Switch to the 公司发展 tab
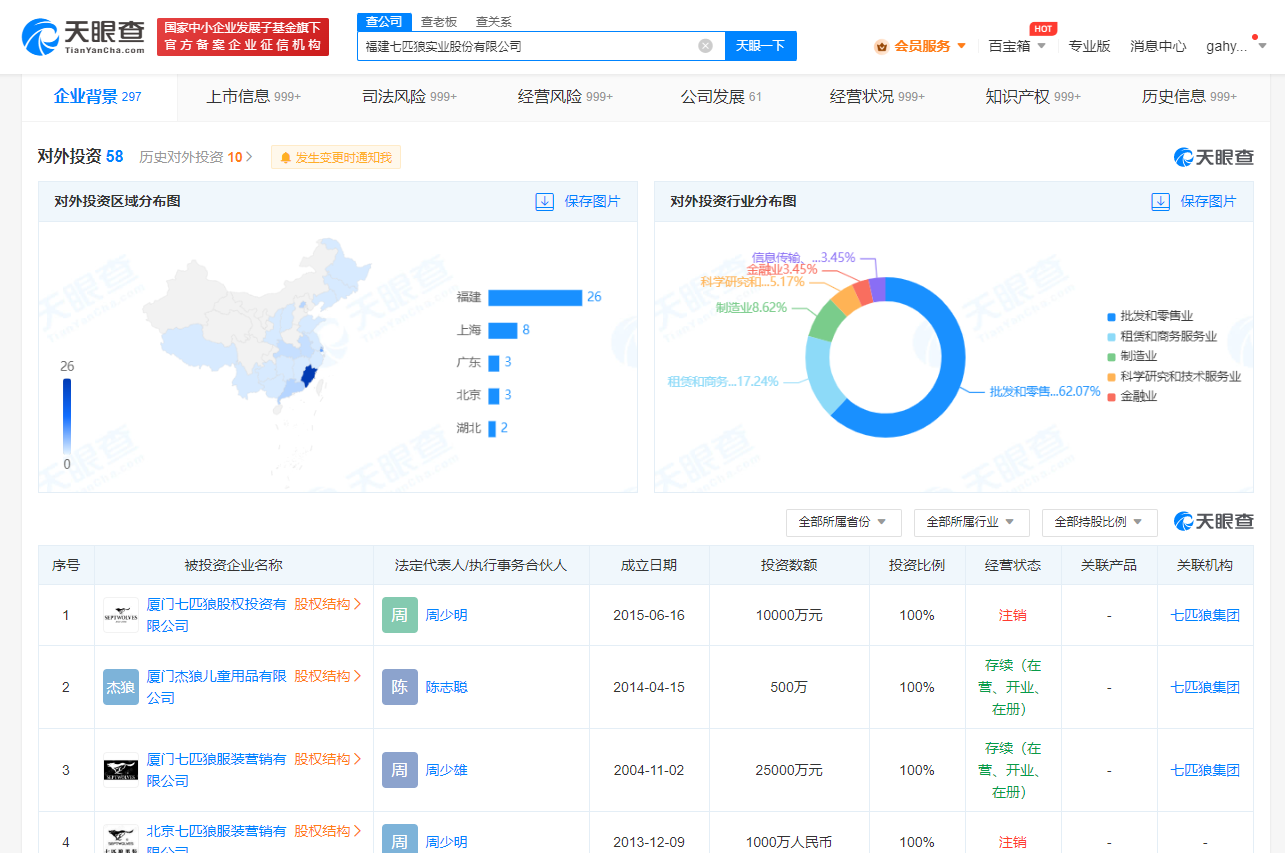This screenshot has width=1285, height=853. 721,97
